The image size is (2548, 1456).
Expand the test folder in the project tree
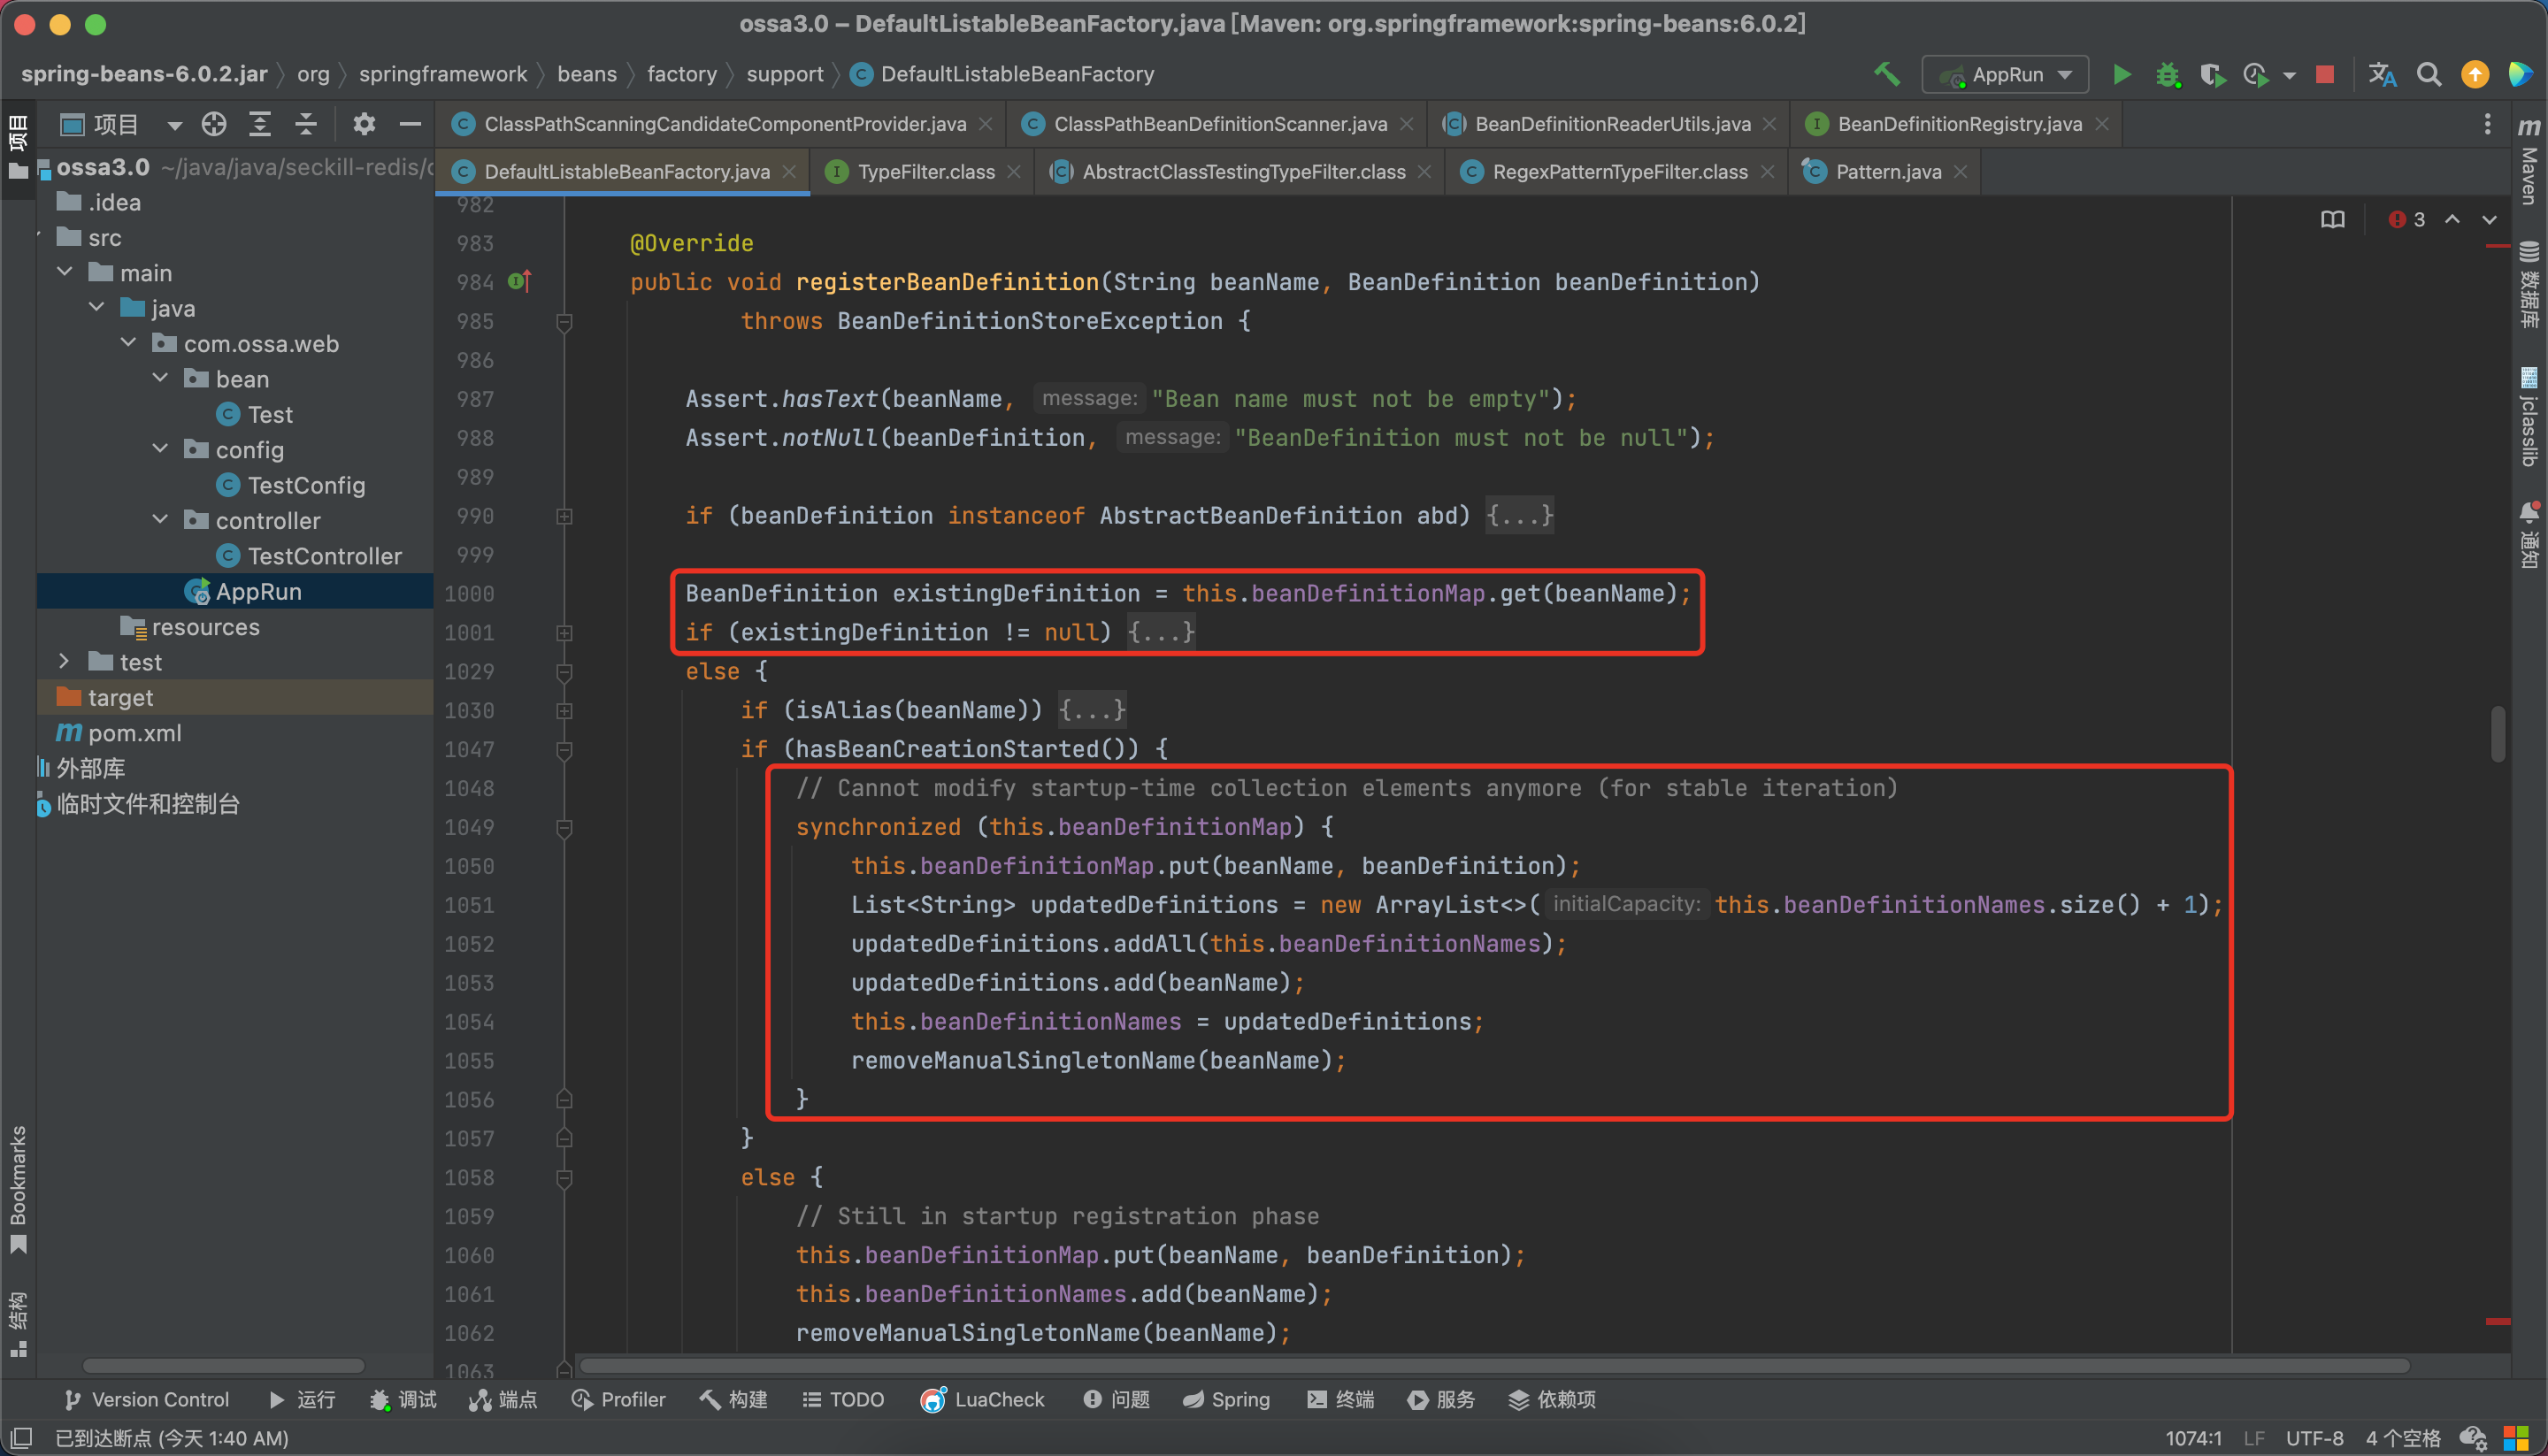(x=64, y=662)
